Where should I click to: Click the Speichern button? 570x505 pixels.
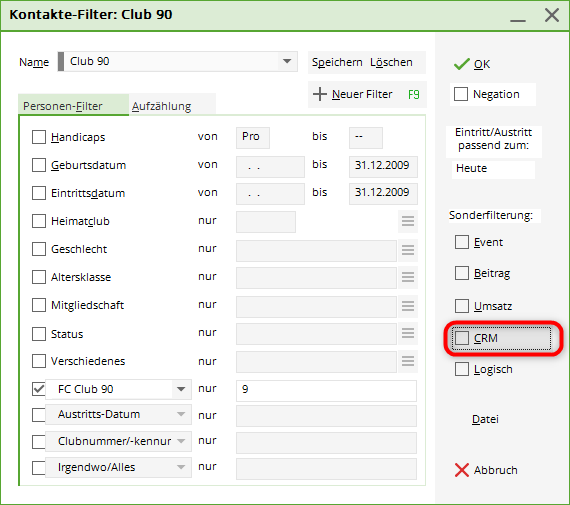(337, 62)
